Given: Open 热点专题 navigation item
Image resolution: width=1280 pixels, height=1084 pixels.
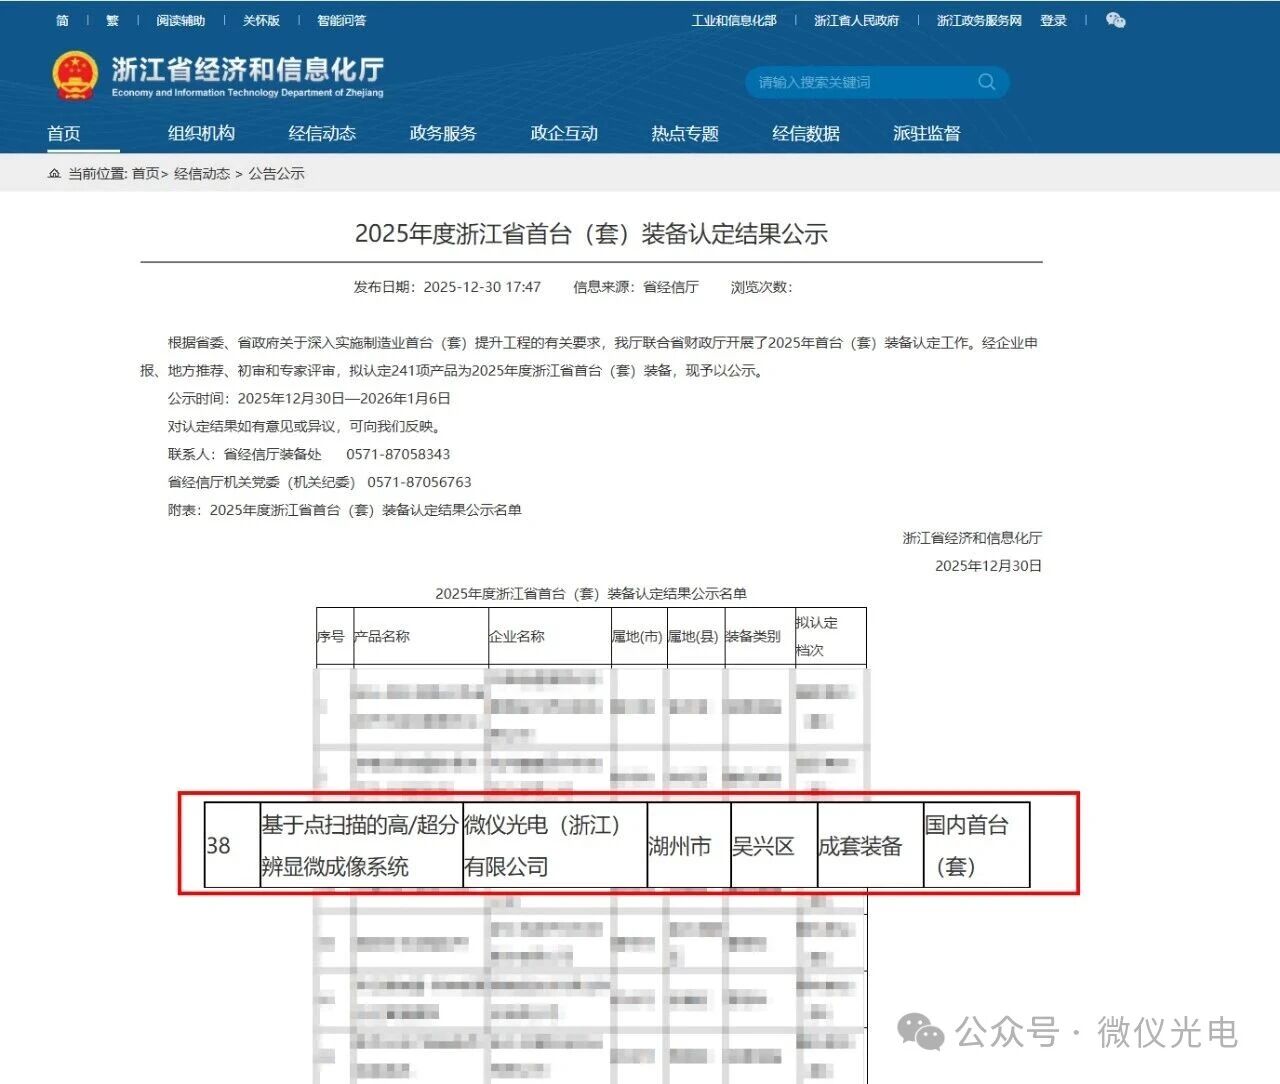Looking at the screenshot, I should click(x=685, y=133).
